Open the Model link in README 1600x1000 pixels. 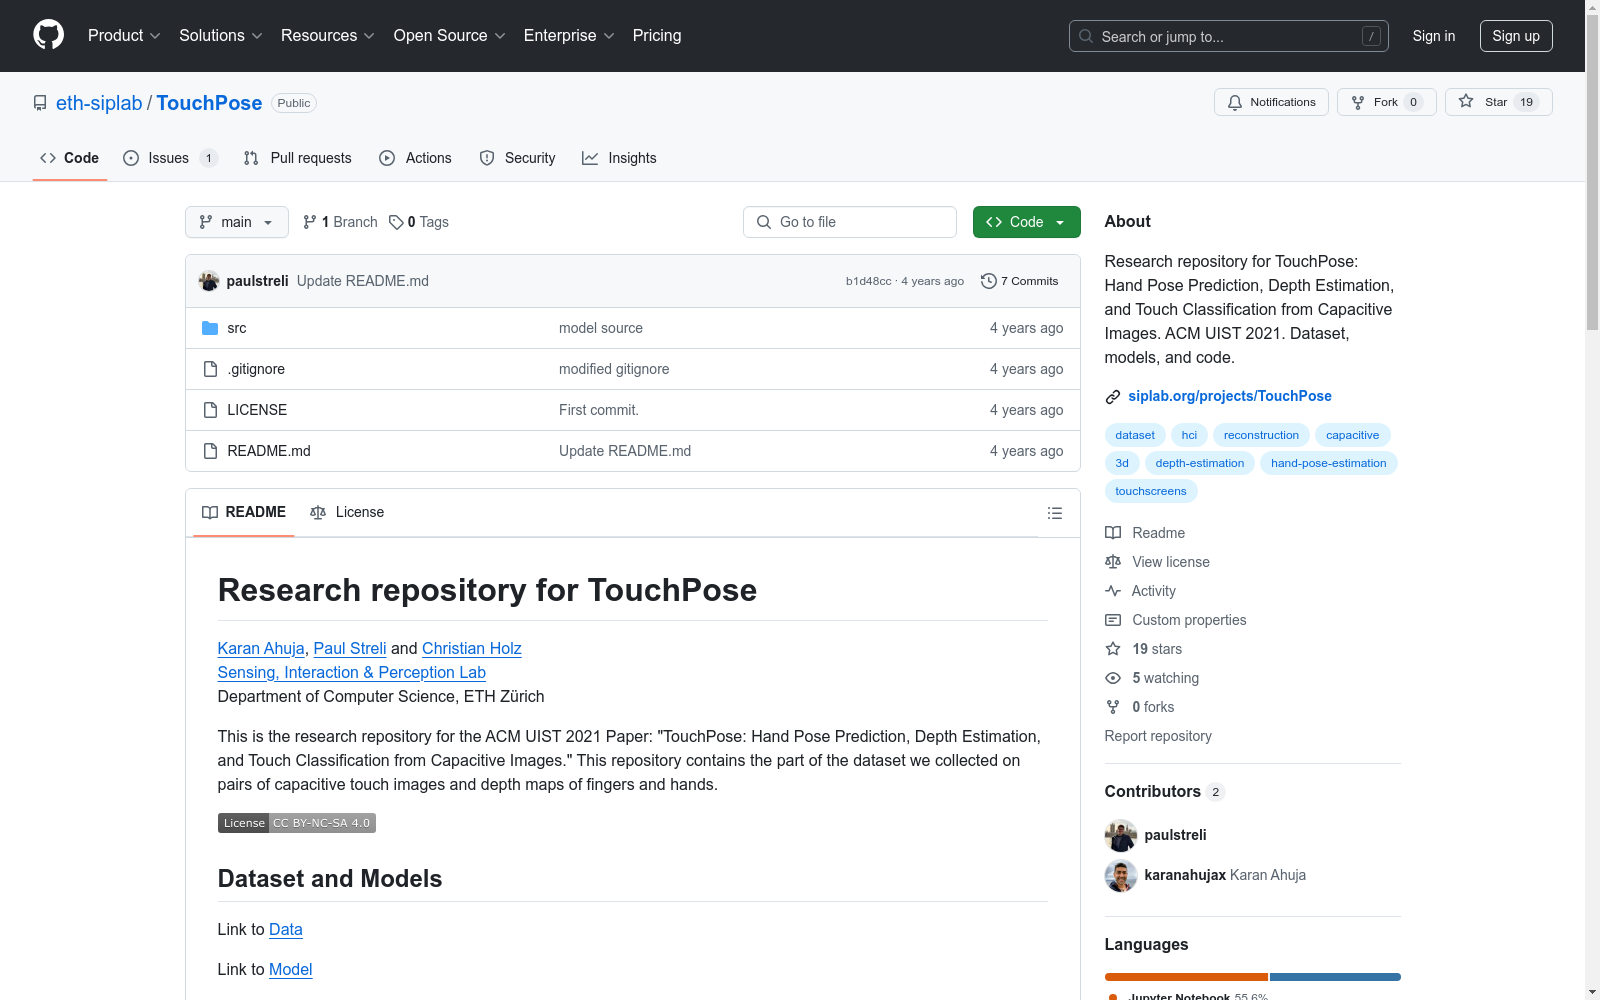click(291, 969)
